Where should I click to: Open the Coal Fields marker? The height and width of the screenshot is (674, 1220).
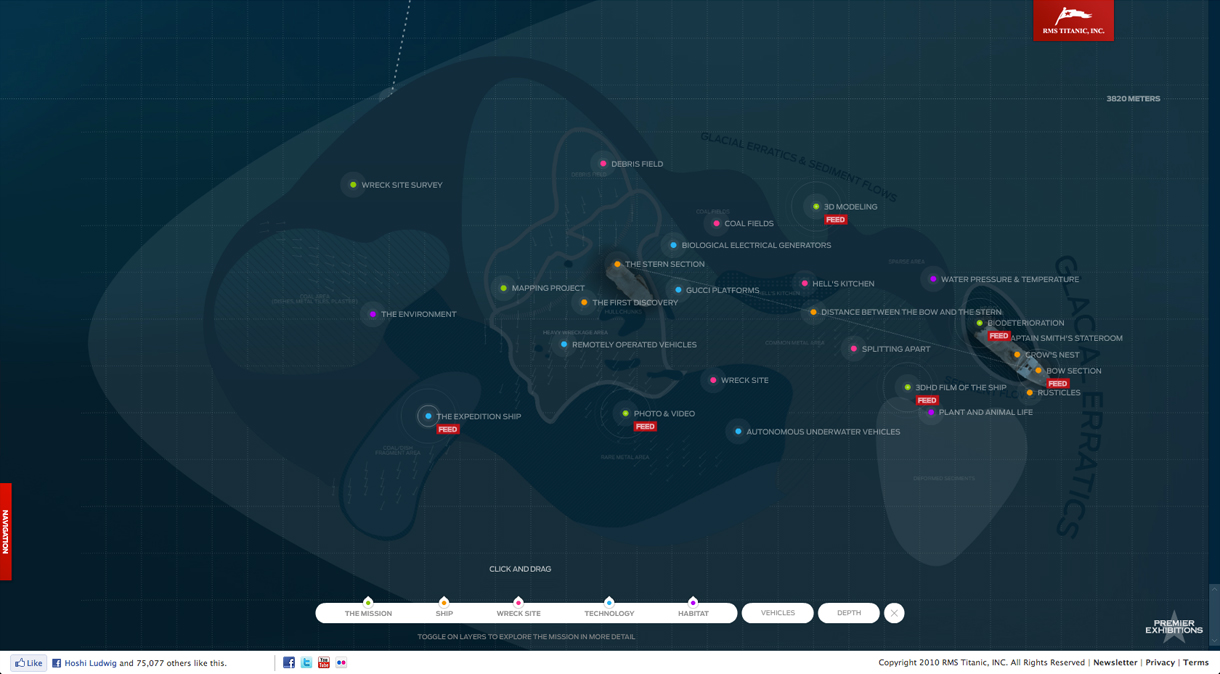tap(716, 224)
